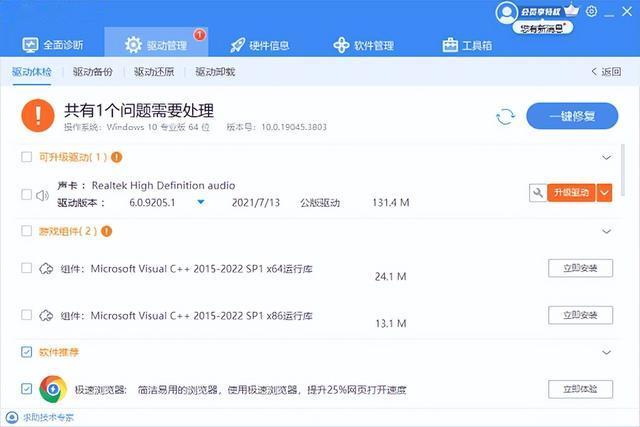640x427 pixels.
Task: Open the settings gear icon
Action: (x=591, y=11)
